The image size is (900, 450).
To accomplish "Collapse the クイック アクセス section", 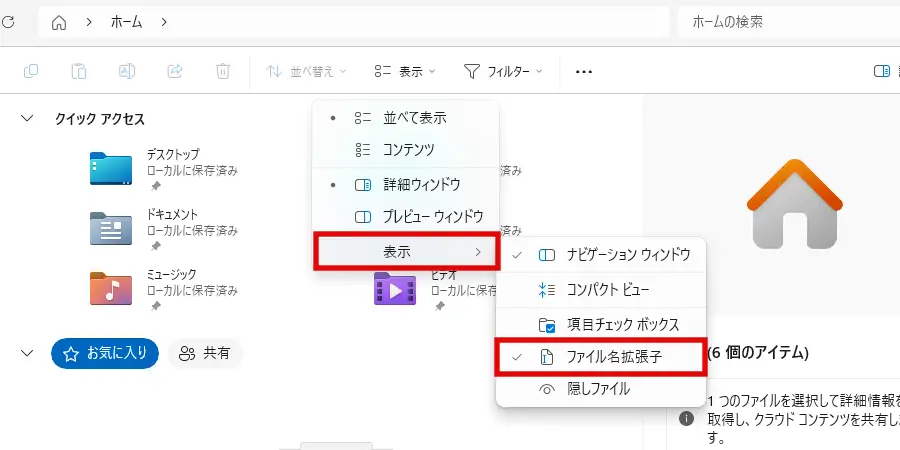I will (x=27, y=118).
